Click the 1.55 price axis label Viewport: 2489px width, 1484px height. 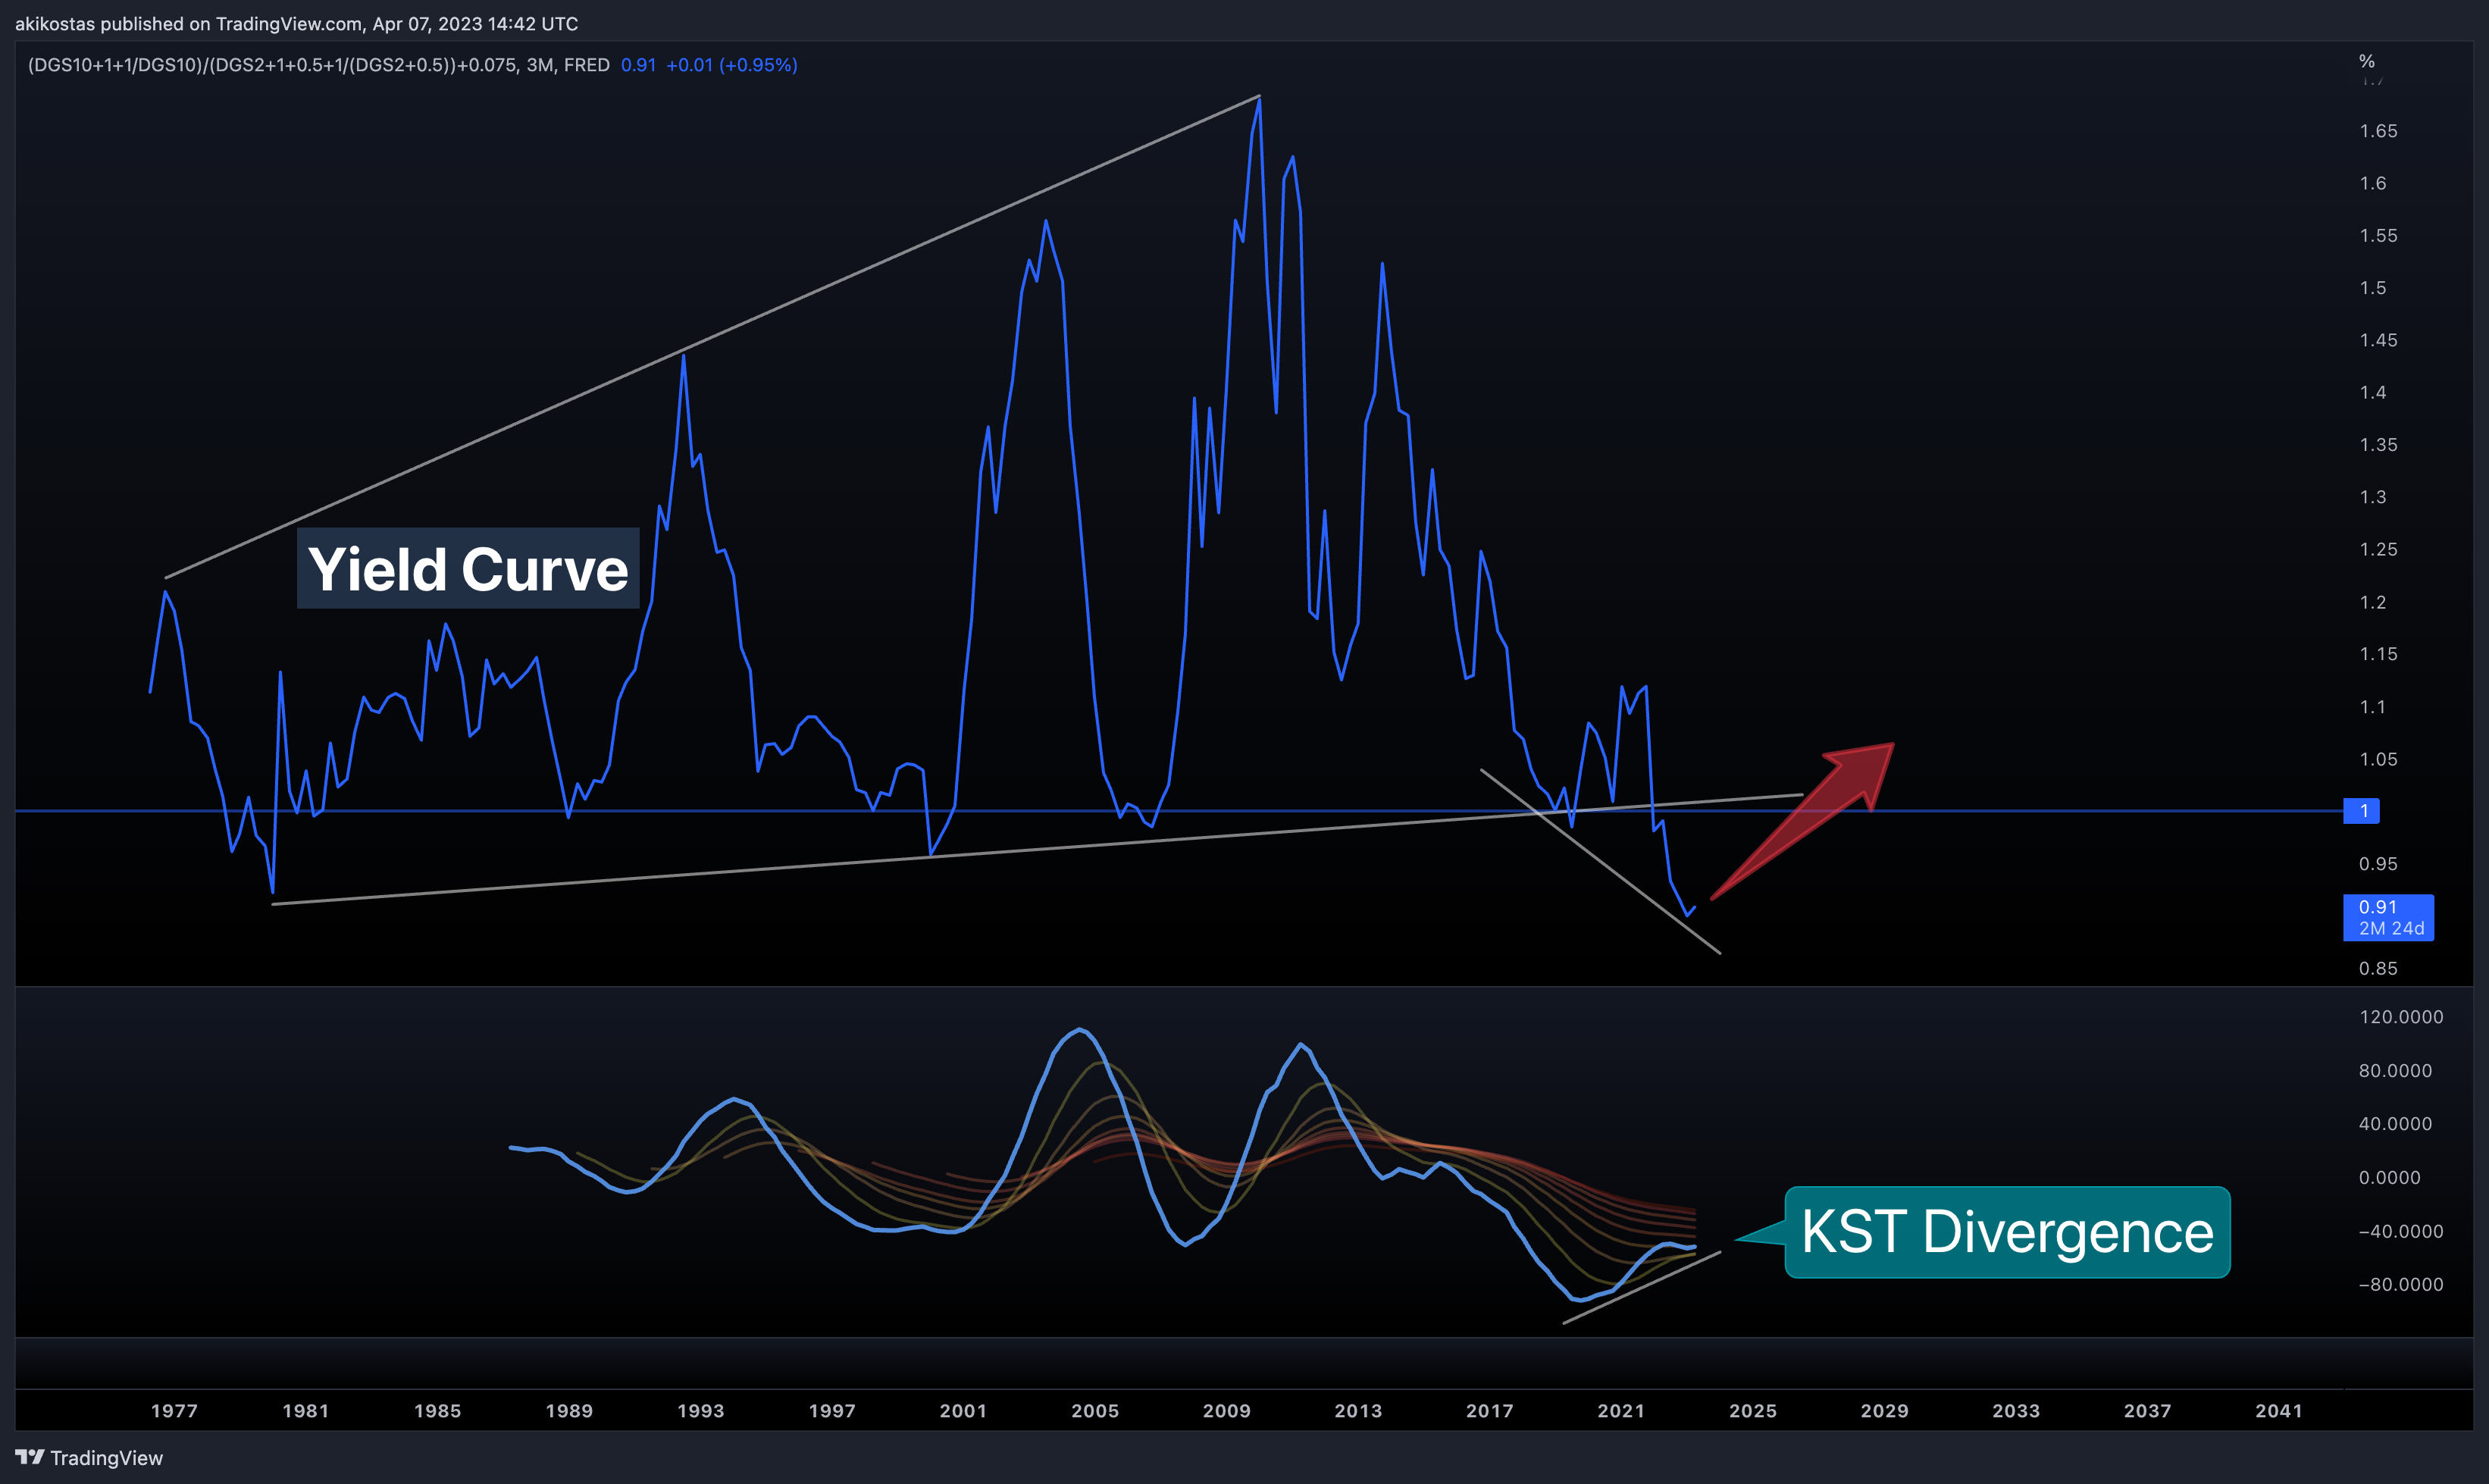[x=2378, y=236]
